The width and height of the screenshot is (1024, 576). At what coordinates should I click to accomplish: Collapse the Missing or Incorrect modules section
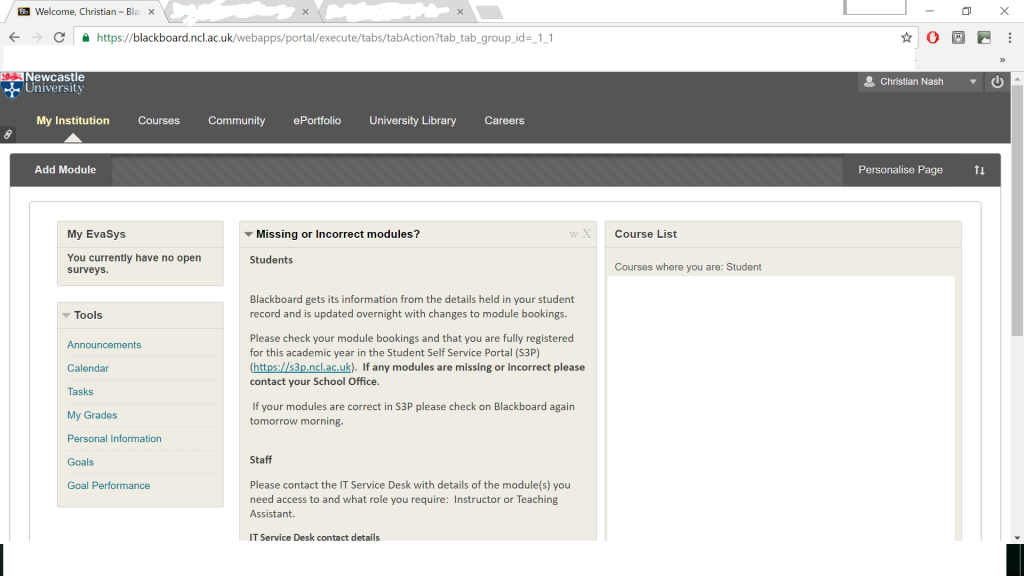248,234
